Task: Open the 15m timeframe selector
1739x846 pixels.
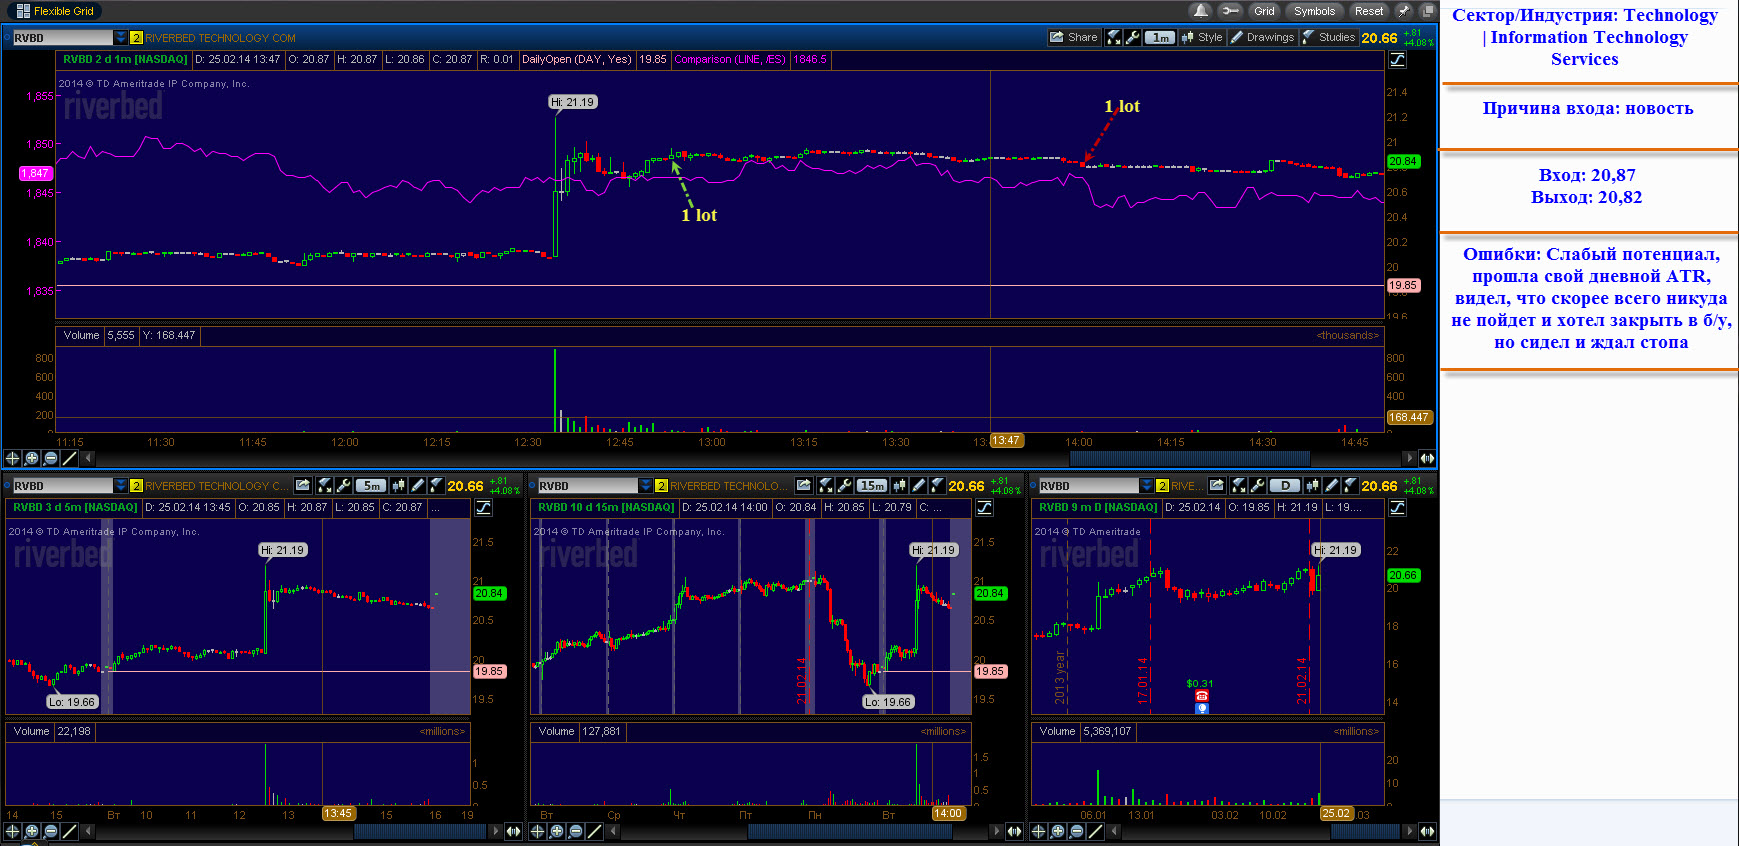Action: pos(872,485)
